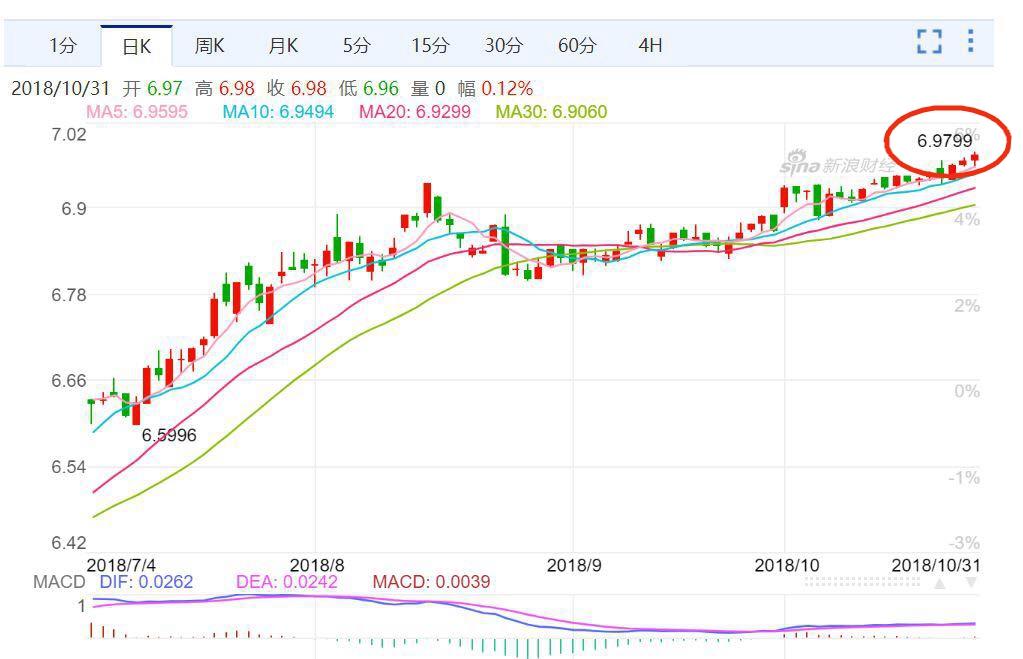1023x659 pixels.
Task: Click the 2018/10/31 date in the quote header
Action: click(61, 88)
